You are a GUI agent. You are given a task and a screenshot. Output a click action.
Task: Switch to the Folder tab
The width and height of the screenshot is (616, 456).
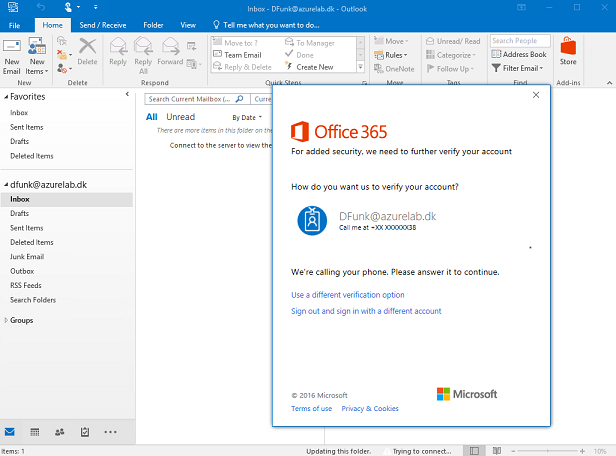[153, 25]
